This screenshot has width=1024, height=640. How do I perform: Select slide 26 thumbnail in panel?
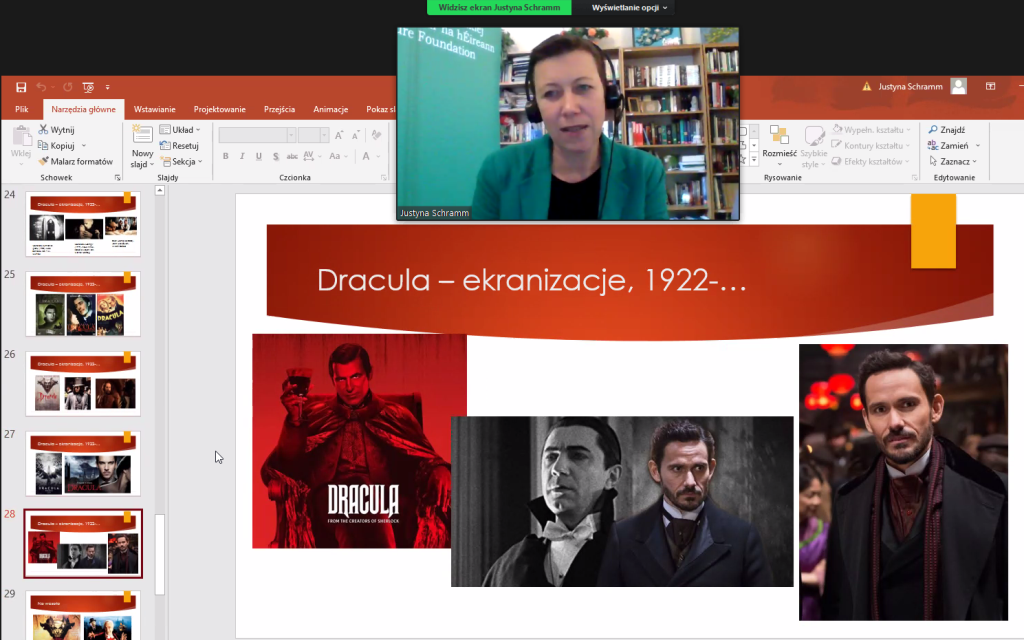[x=83, y=383]
